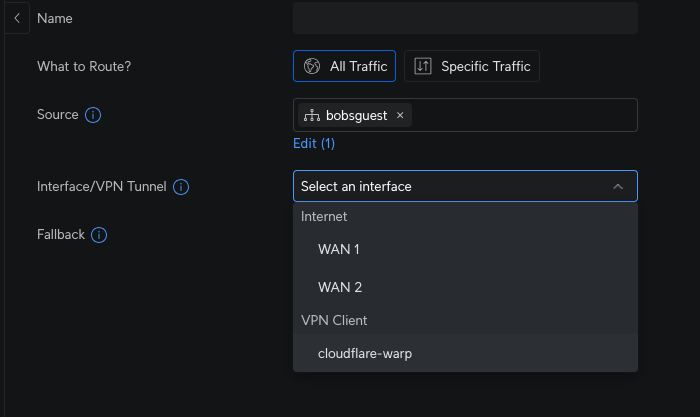Remove the bobsguest source tag
This screenshot has height=417, width=700.
400,116
